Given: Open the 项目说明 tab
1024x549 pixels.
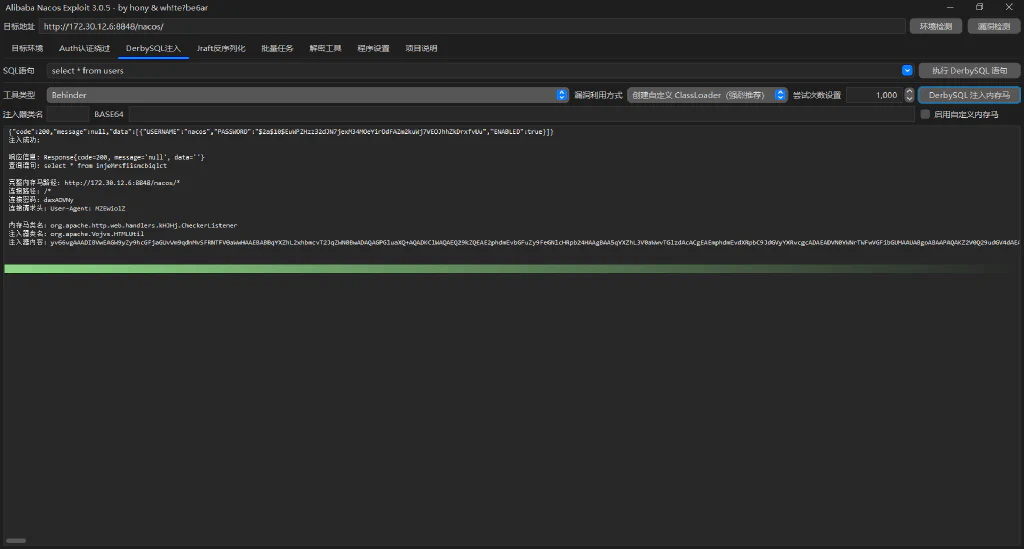Looking at the screenshot, I should tap(421, 48).
